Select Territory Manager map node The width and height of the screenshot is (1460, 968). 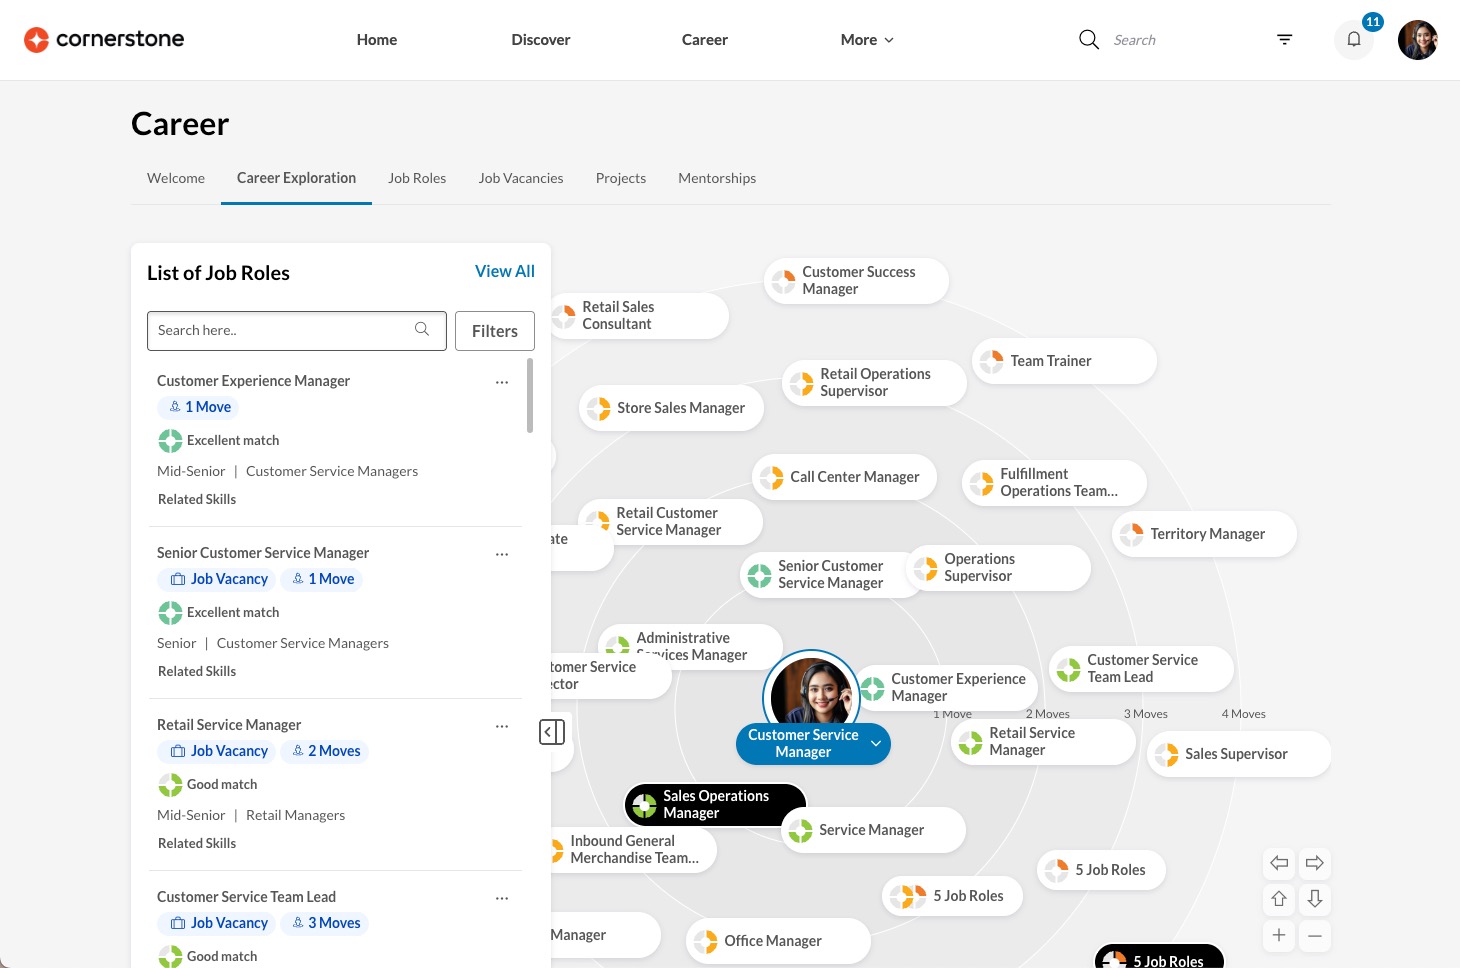point(1204,534)
